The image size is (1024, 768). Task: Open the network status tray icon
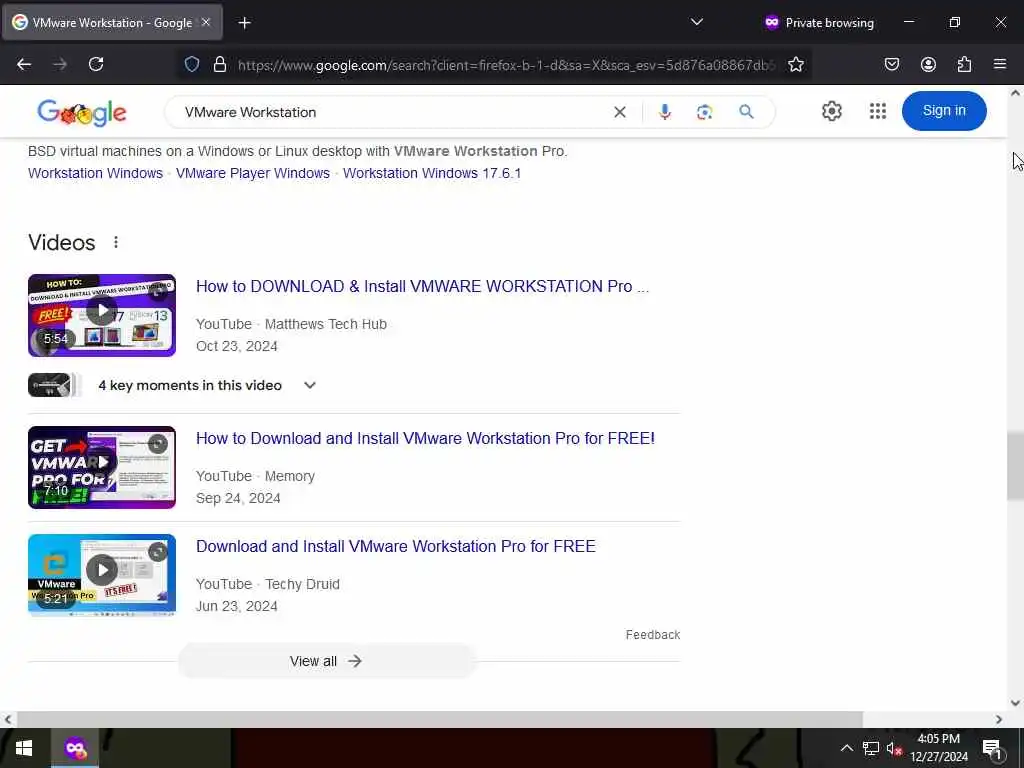point(871,748)
